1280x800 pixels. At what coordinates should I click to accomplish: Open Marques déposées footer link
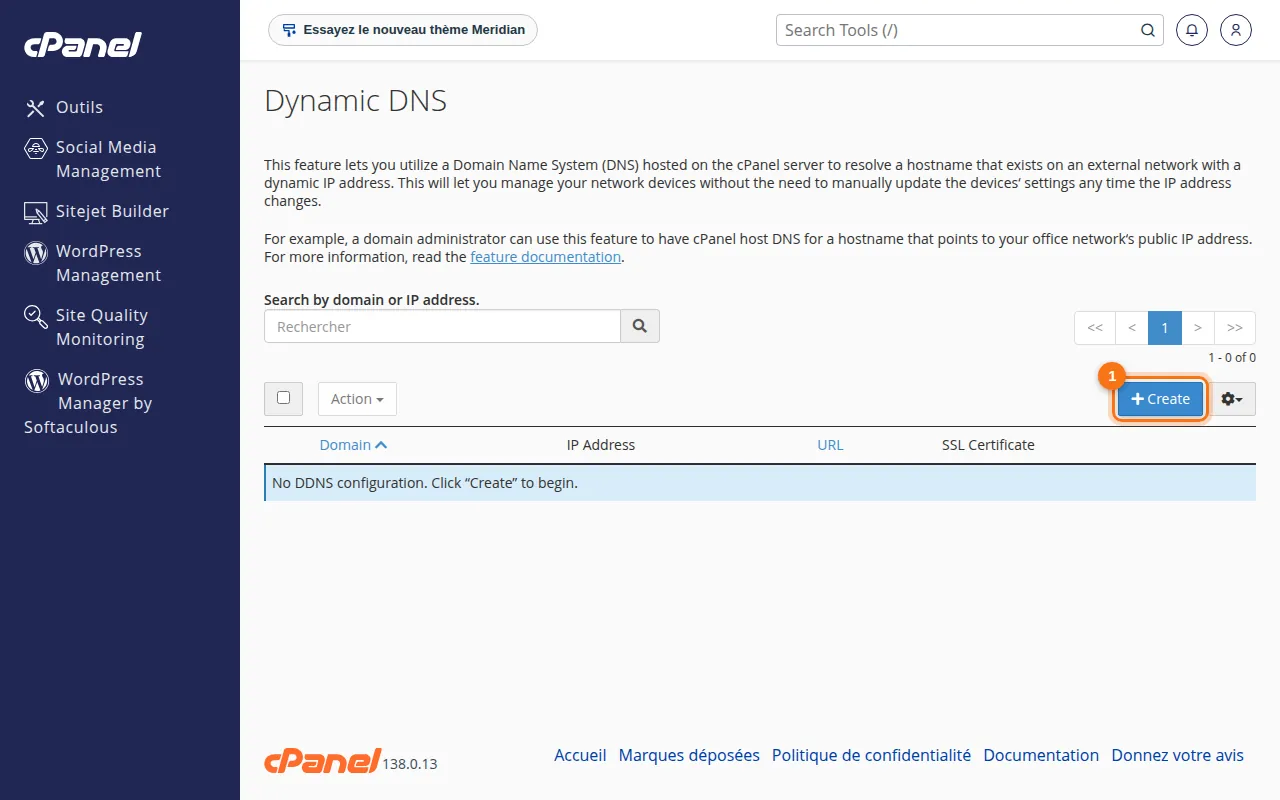pyautogui.click(x=689, y=756)
